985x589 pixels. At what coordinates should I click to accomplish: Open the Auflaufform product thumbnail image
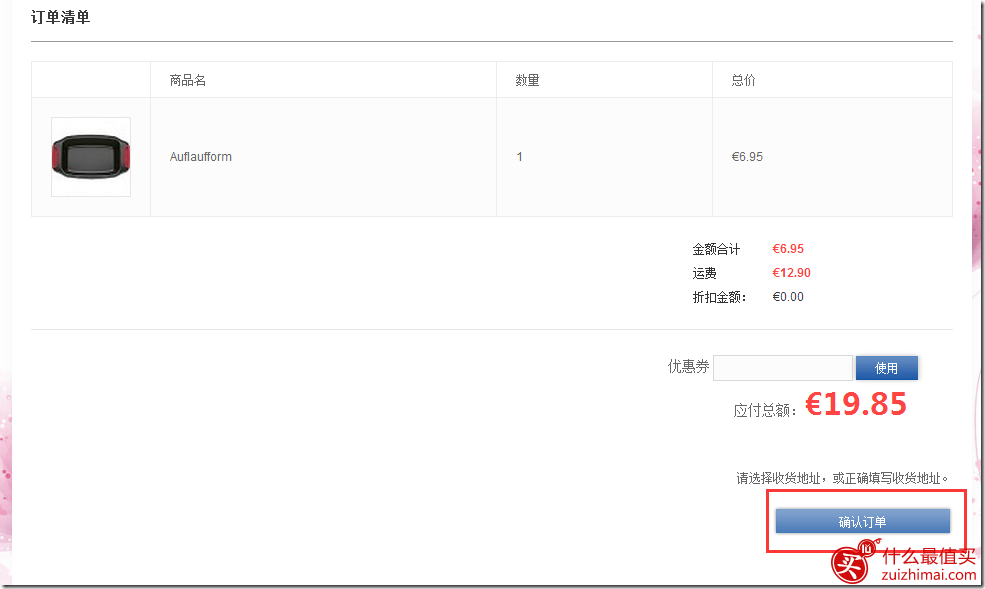(91, 157)
